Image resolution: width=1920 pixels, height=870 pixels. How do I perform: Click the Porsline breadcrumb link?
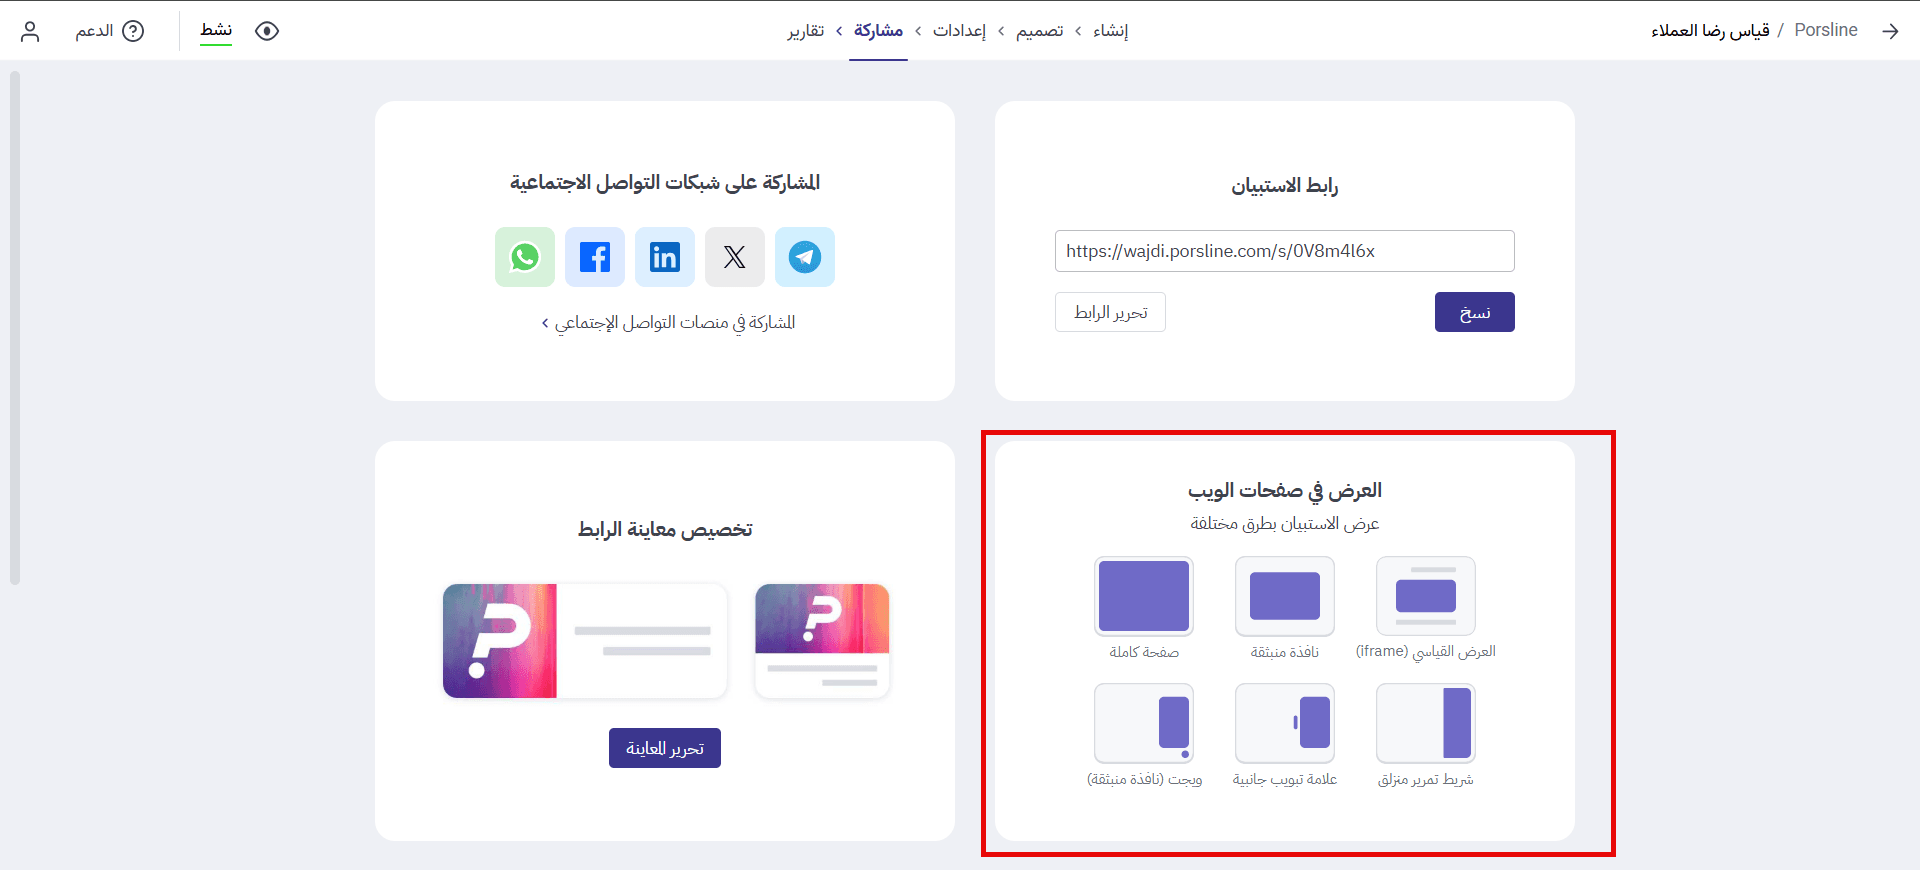click(1826, 30)
